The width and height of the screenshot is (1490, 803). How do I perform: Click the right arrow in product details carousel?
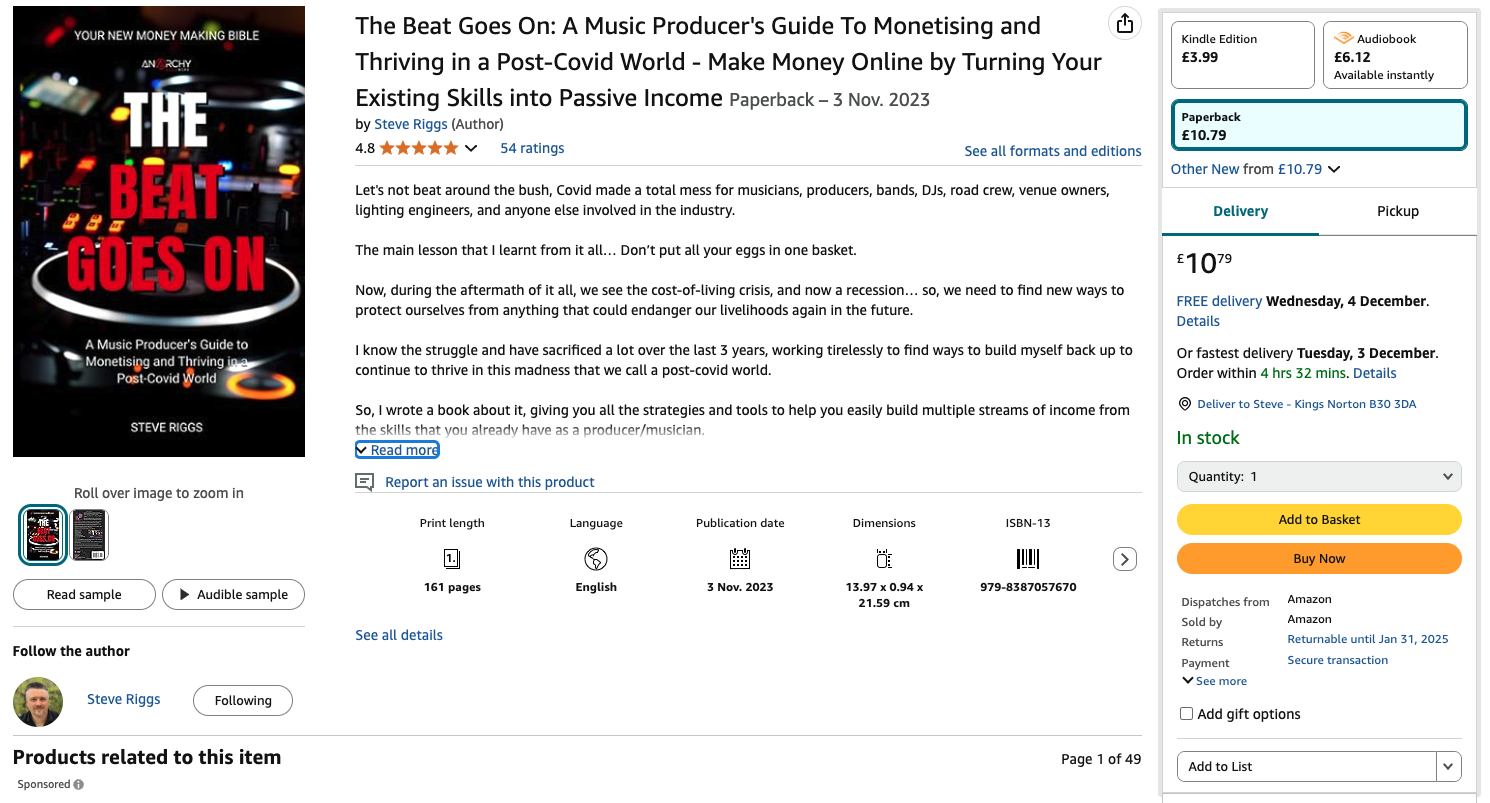pos(1124,559)
